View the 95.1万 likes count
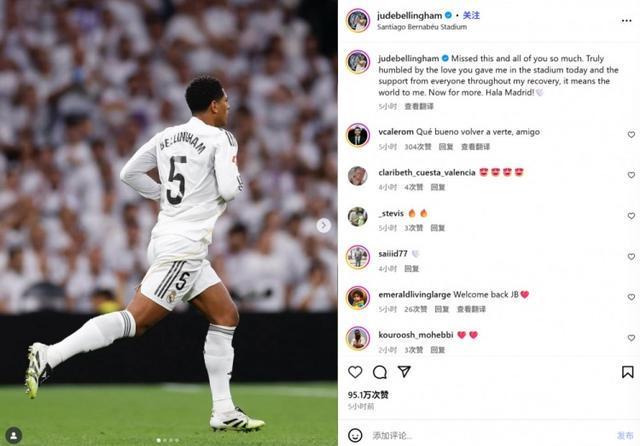 point(368,395)
